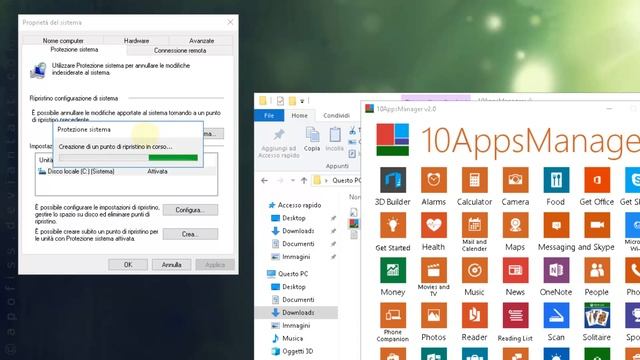
Task: Select the Mail and Calendar icon
Action: [x=474, y=225]
